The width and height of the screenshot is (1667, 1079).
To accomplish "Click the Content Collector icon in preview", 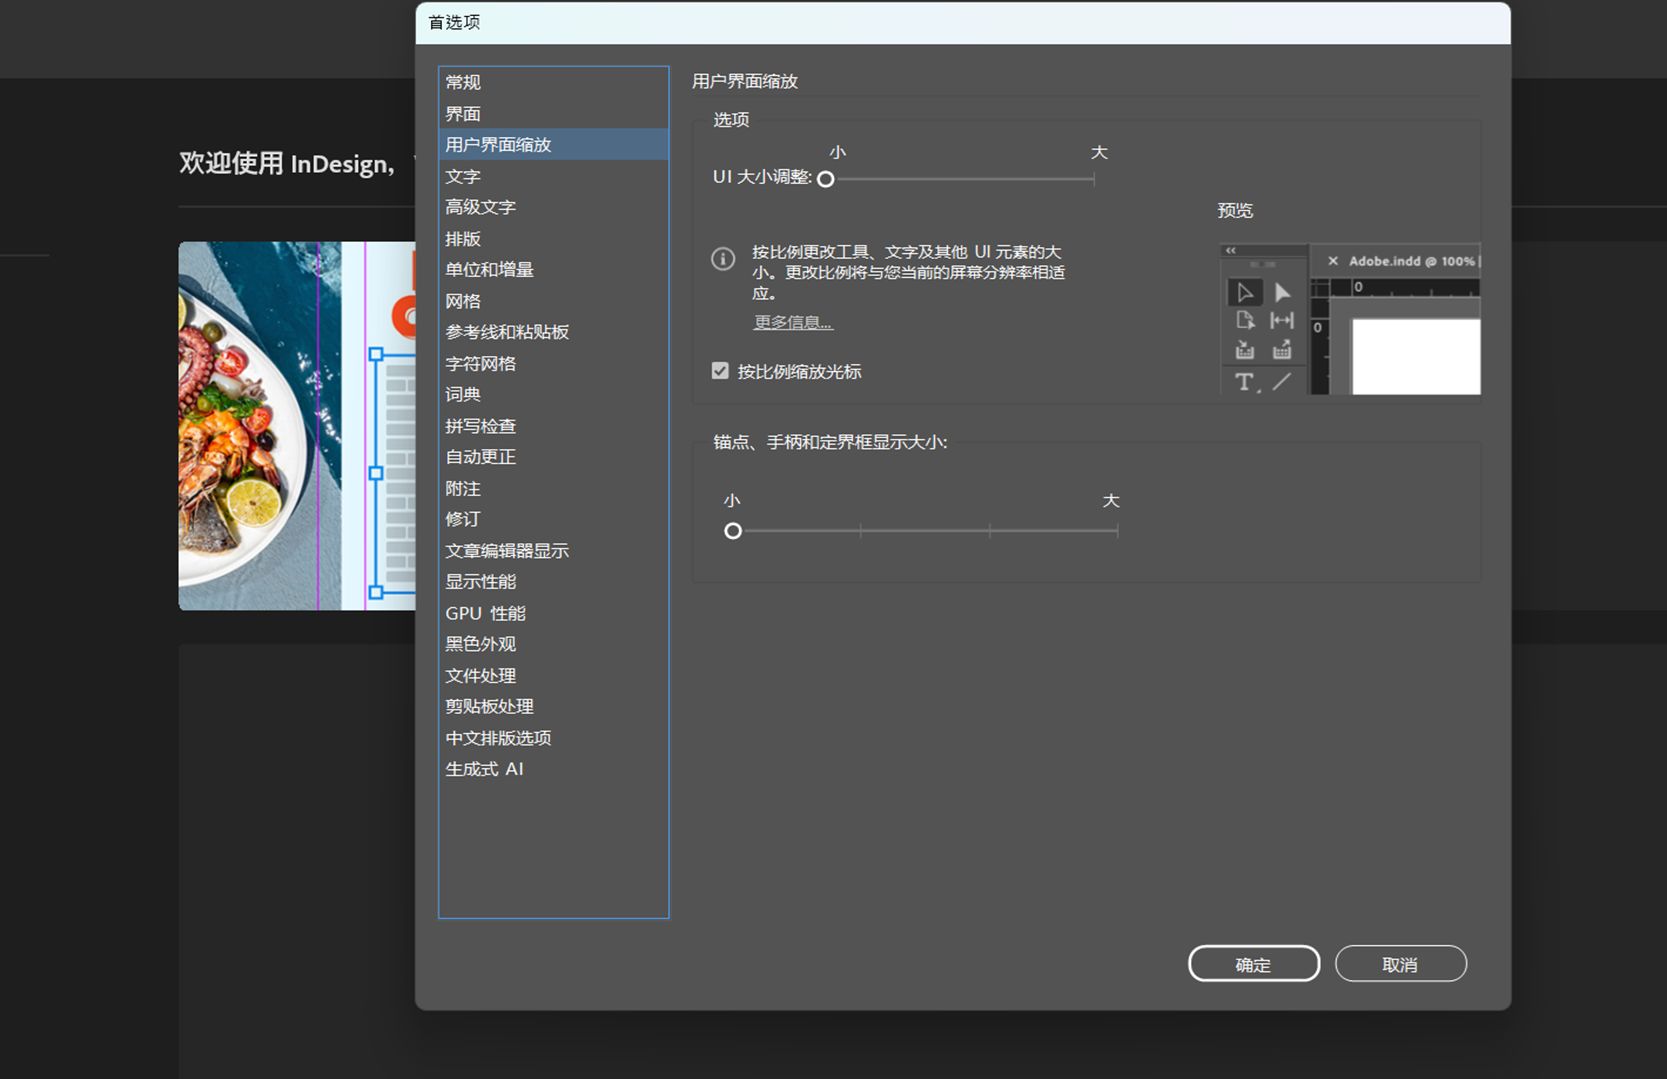I will (1245, 350).
